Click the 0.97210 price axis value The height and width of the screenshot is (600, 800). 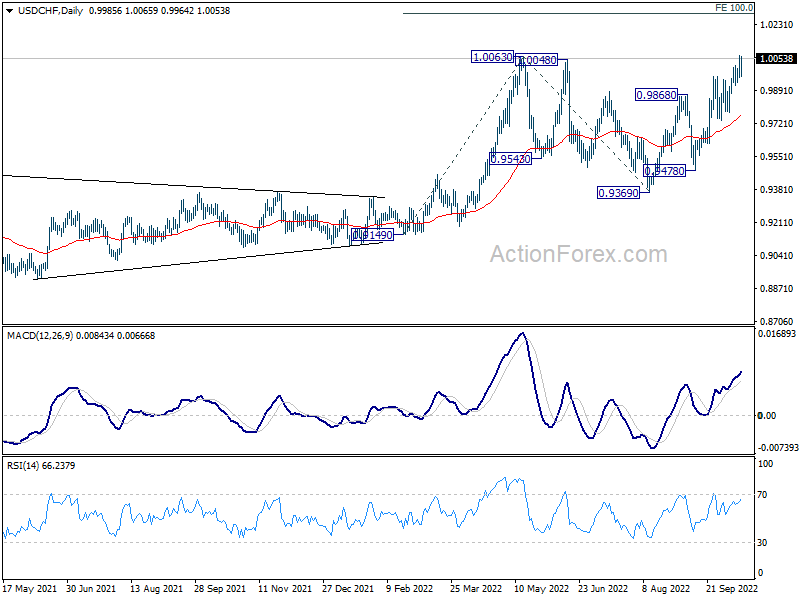pyautogui.click(x=777, y=123)
